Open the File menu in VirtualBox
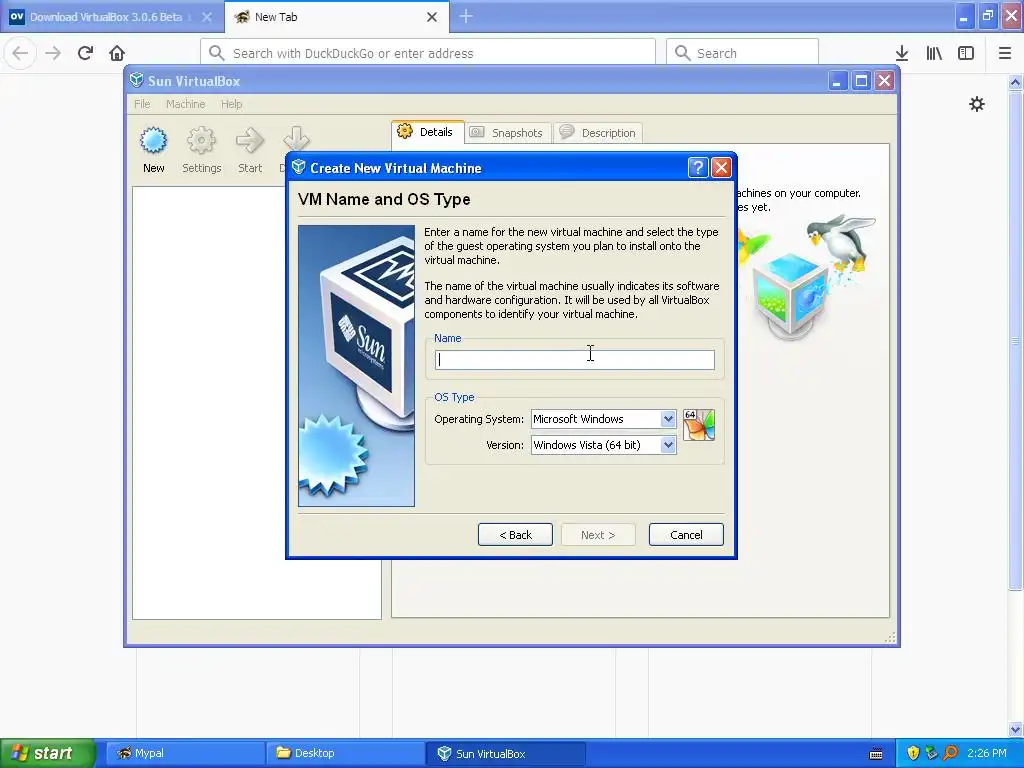 [x=142, y=104]
